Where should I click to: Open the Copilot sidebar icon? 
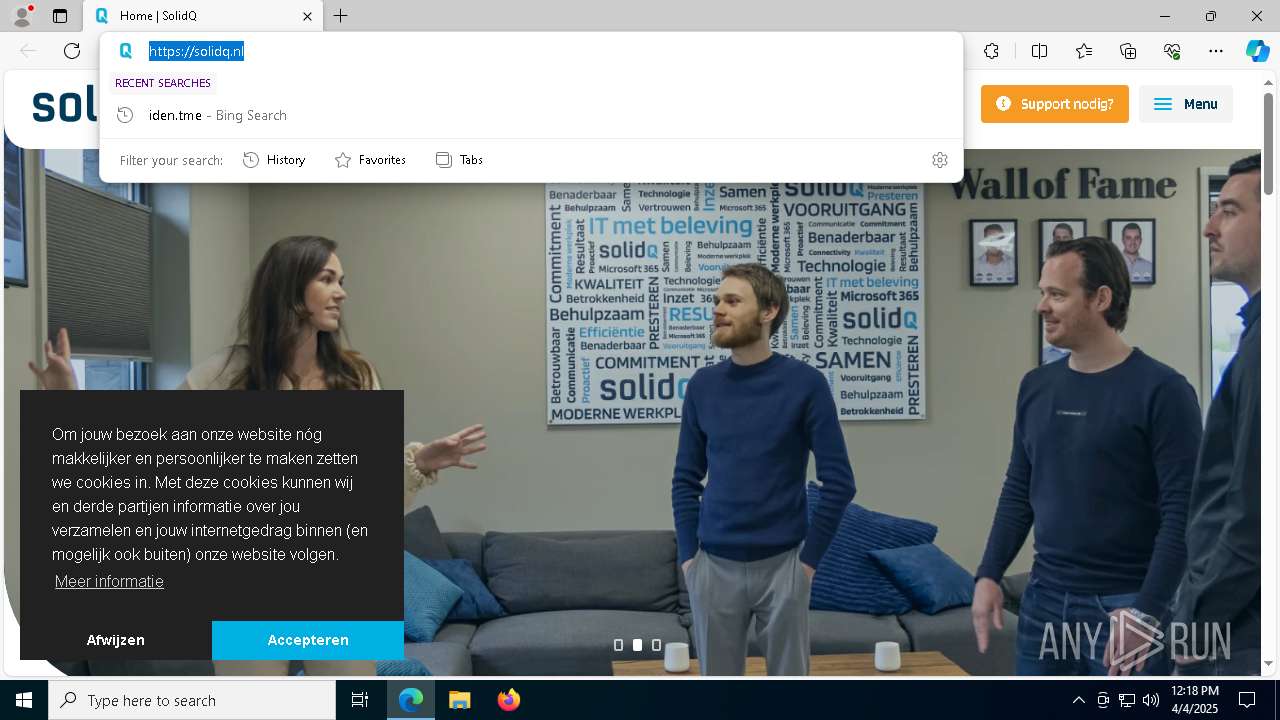click(x=1257, y=51)
